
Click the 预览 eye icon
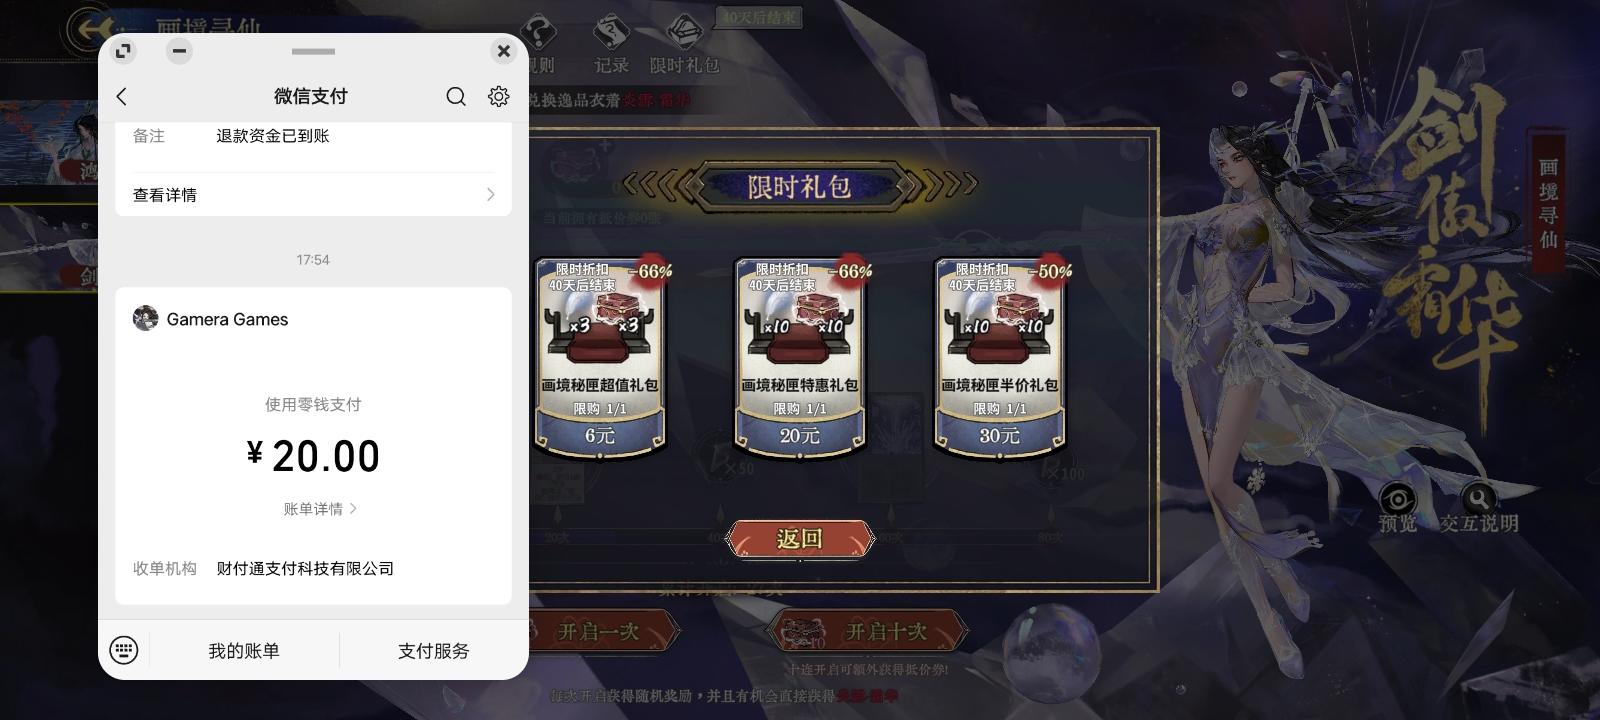(x=1397, y=499)
